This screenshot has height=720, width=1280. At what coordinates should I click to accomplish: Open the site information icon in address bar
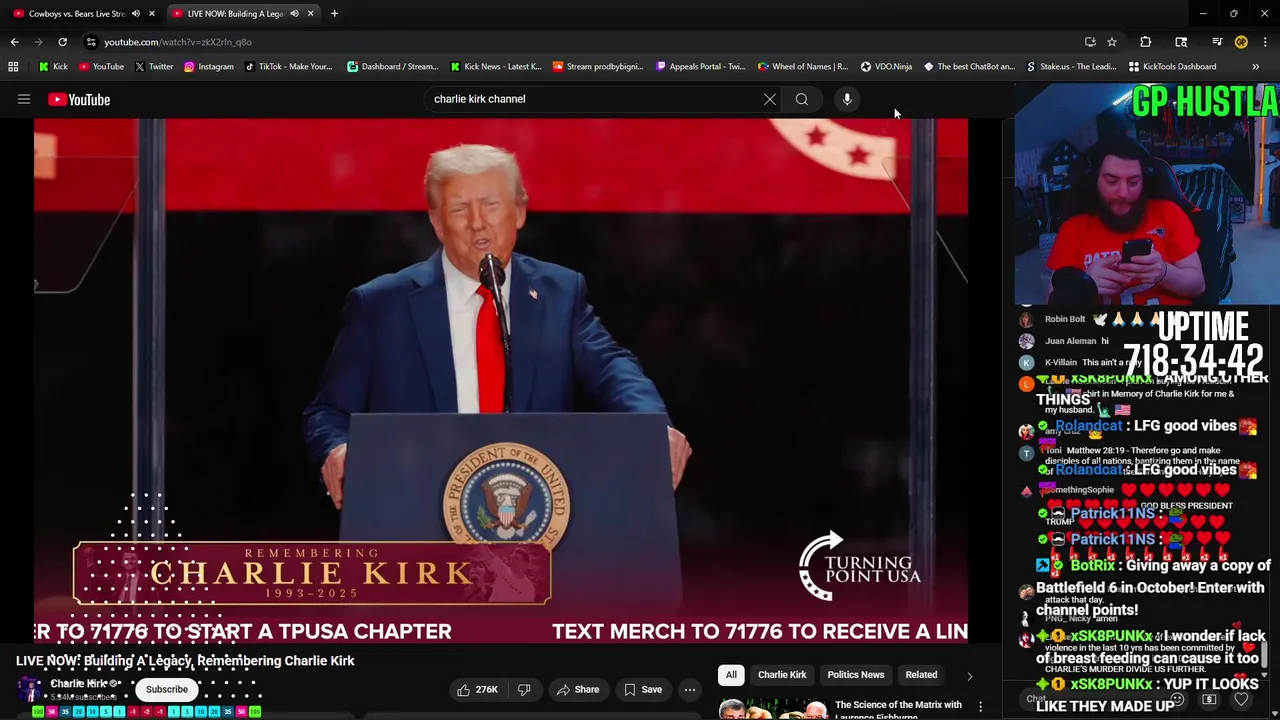(91, 42)
